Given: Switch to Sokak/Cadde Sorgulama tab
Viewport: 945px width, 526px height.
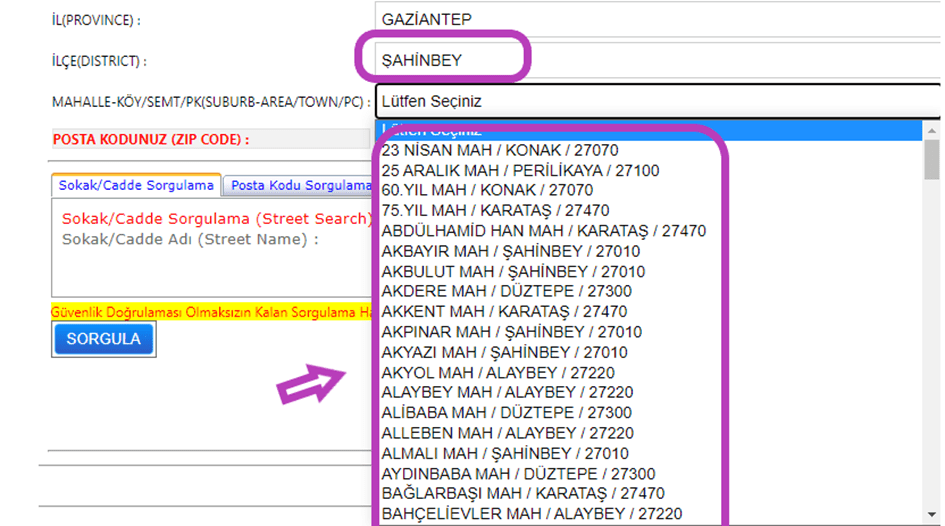Looking at the screenshot, I should (136, 186).
